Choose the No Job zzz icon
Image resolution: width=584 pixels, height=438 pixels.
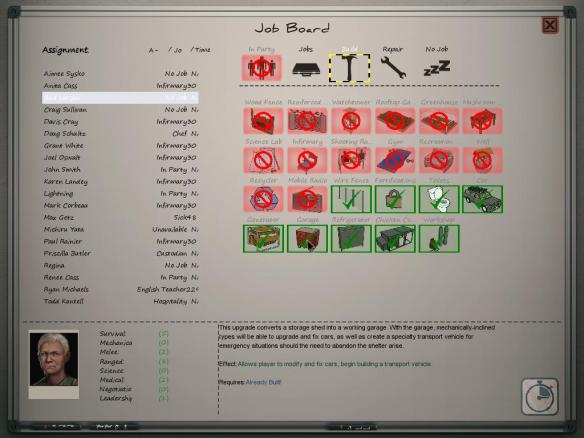[x=437, y=68]
